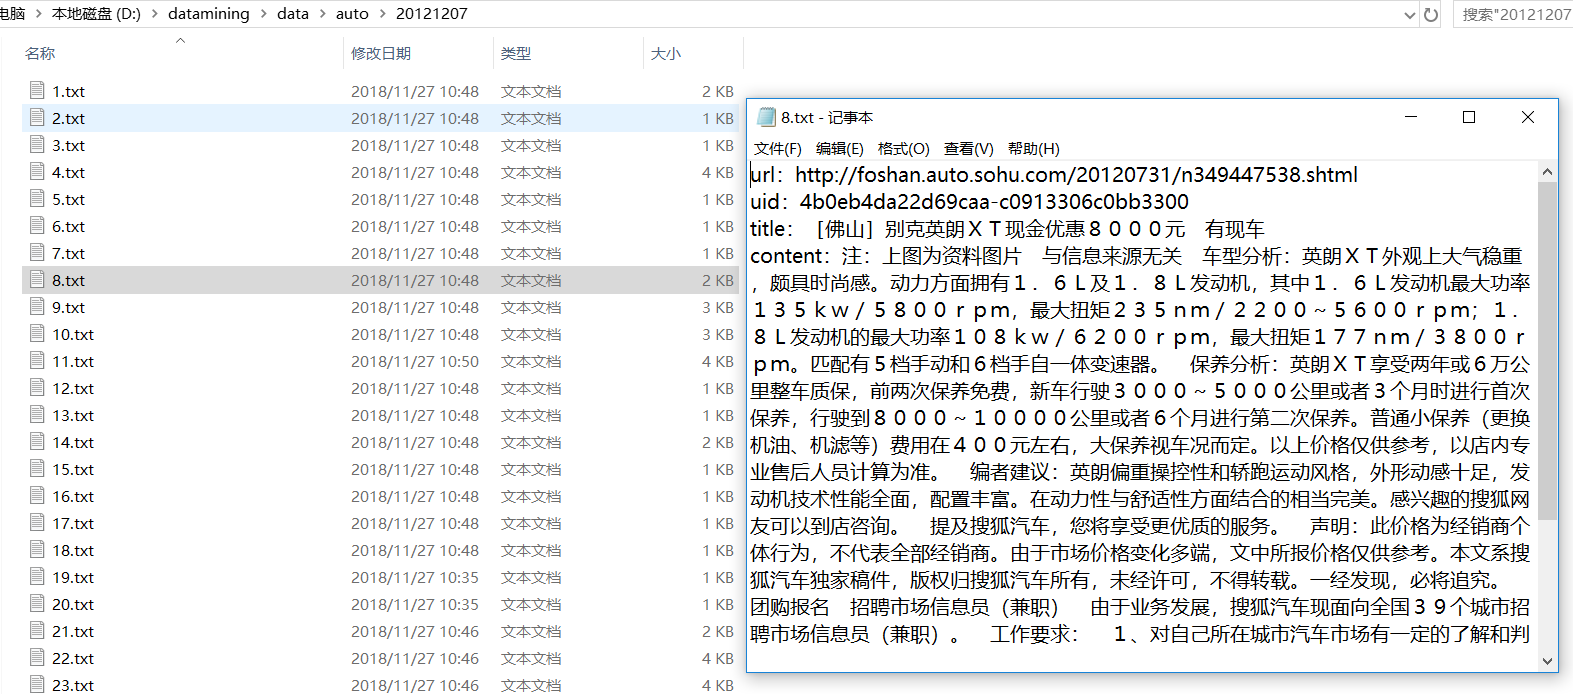Image resolution: width=1573 pixels, height=694 pixels.
Task: Click the file icon of 2.txt
Action: pyautogui.click(x=38, y=117)
